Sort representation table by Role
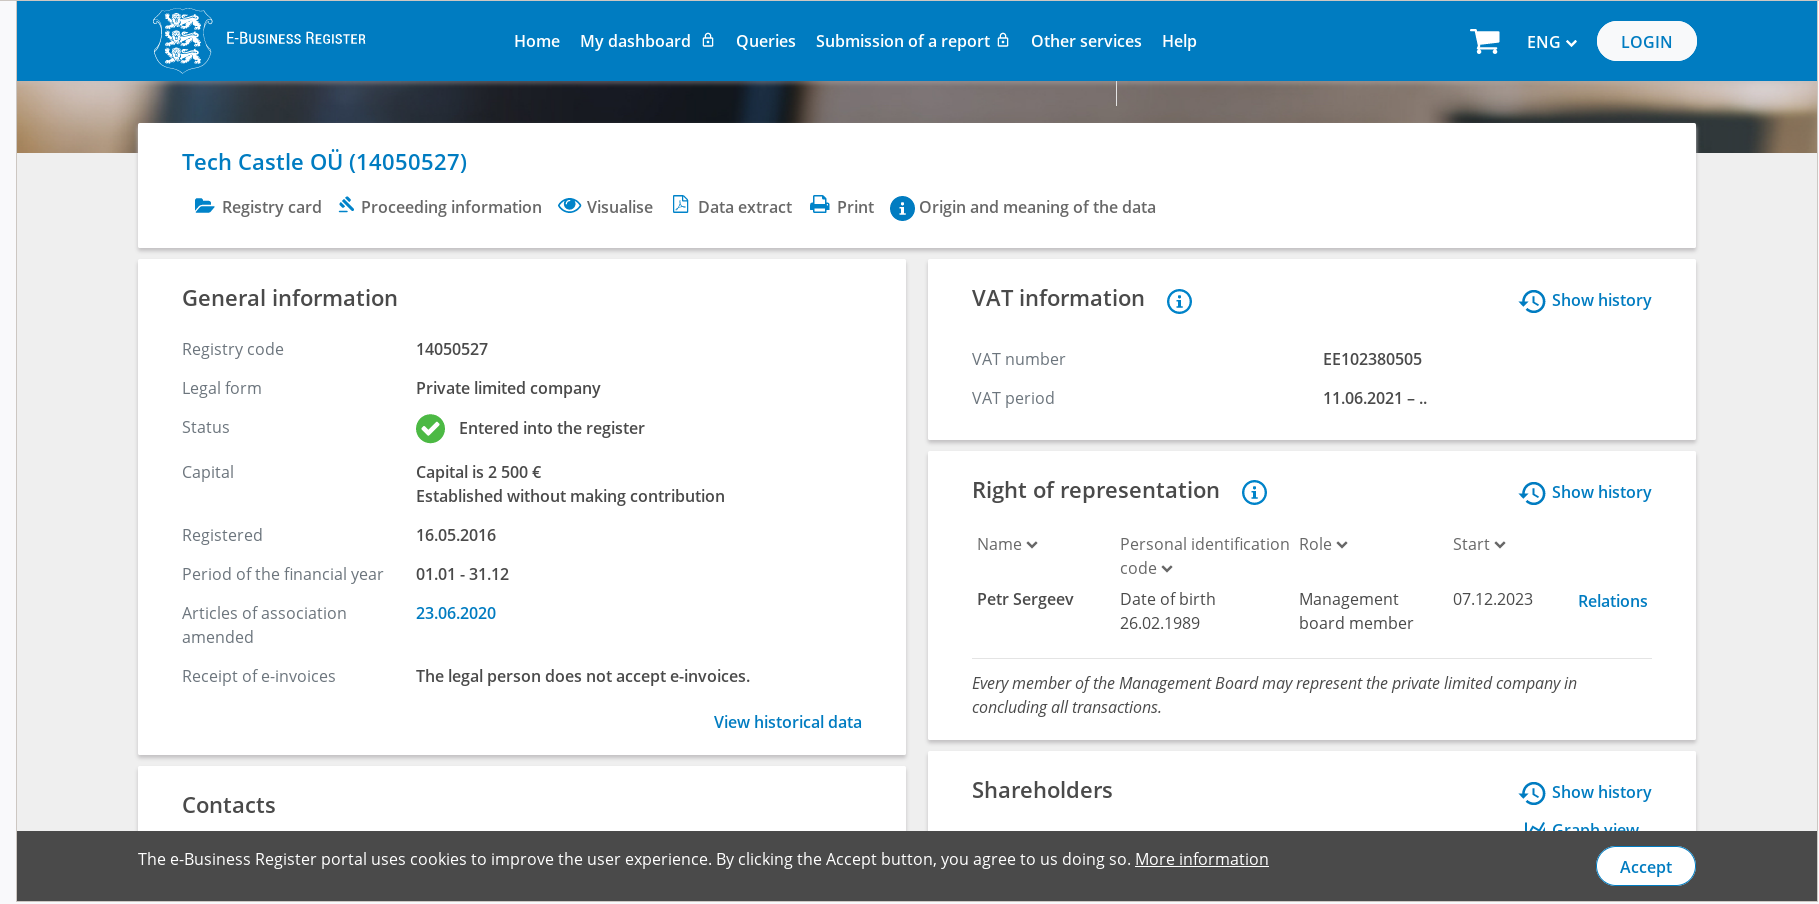This screenshot has height=904, width=1819. (x=1323, y=544)
